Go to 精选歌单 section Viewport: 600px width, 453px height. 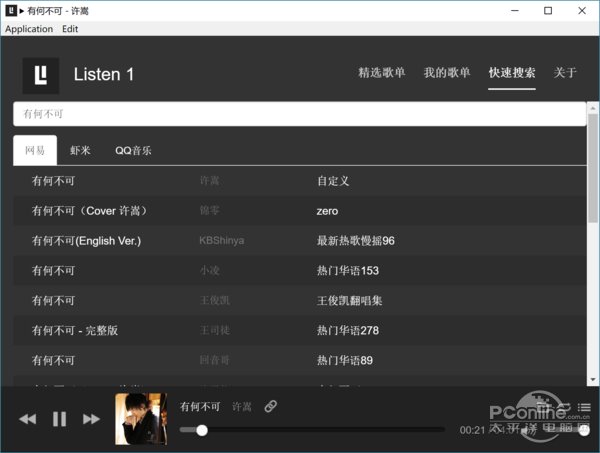point(382,73)
